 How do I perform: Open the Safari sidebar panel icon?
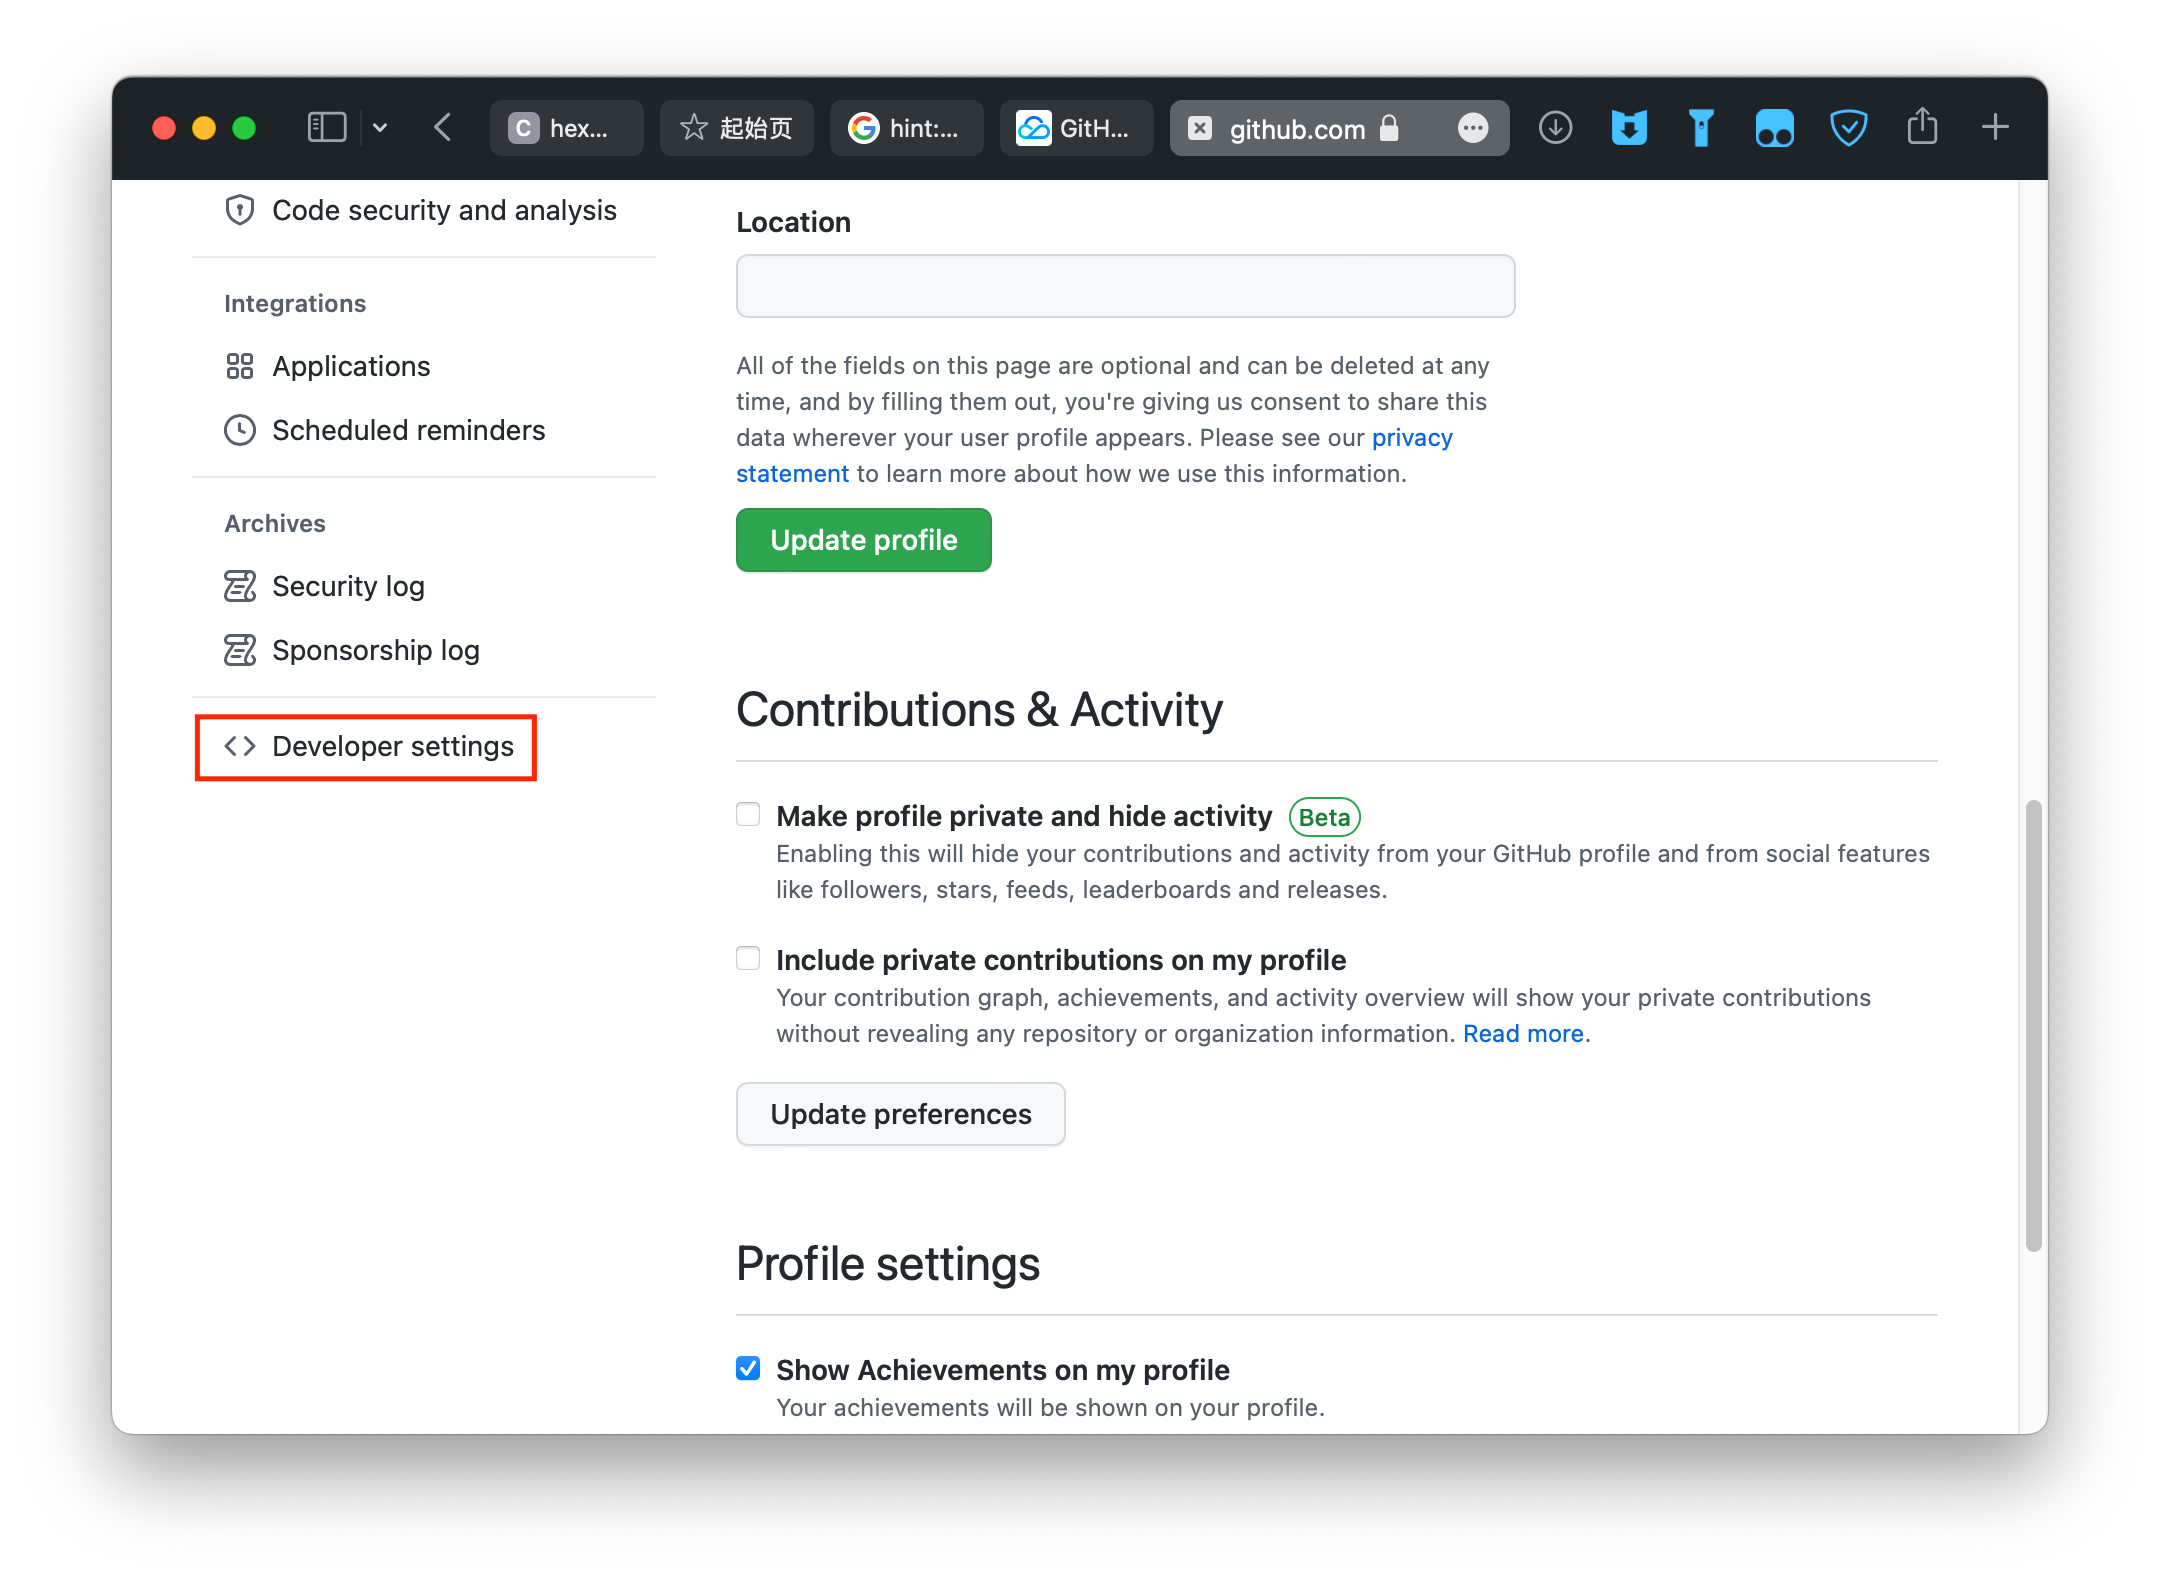point(326,128)
